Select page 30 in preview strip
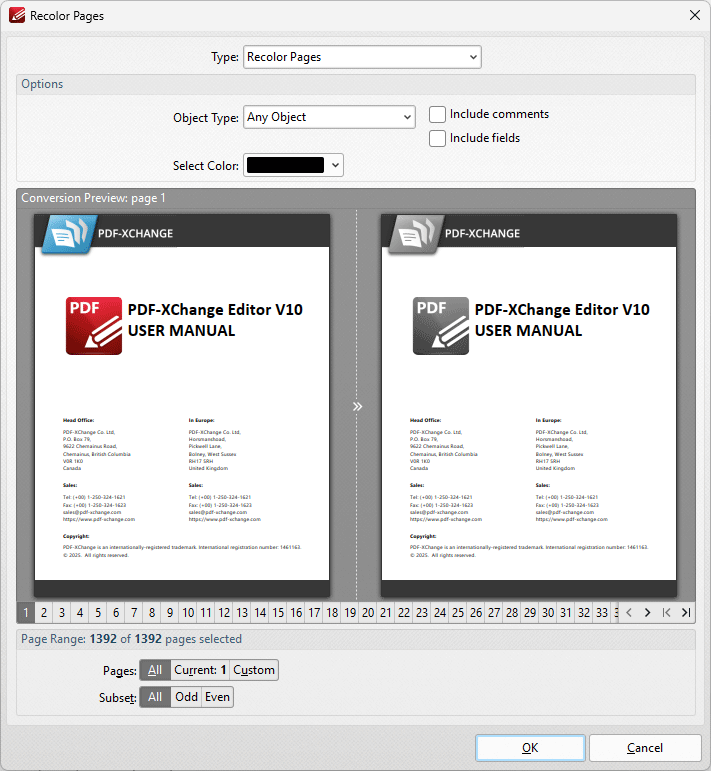711x771 pixels. point(548,612)
